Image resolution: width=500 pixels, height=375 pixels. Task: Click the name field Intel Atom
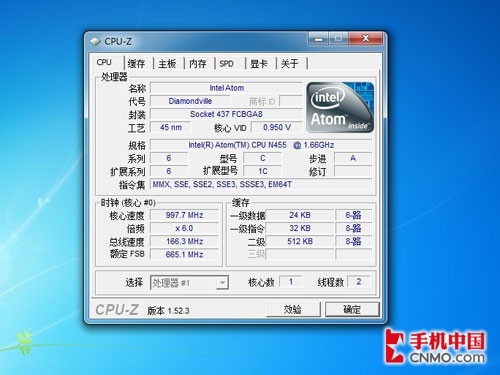(x=226, y=88)
